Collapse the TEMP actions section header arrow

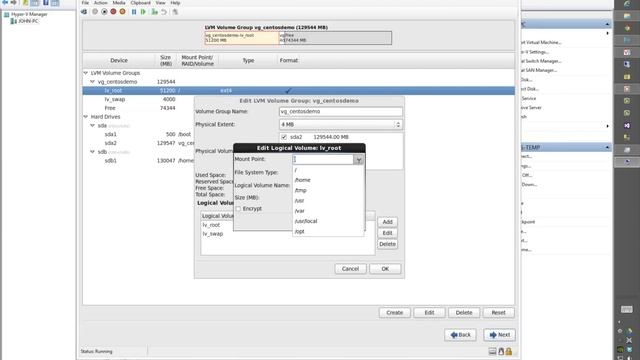coord(607,147)
